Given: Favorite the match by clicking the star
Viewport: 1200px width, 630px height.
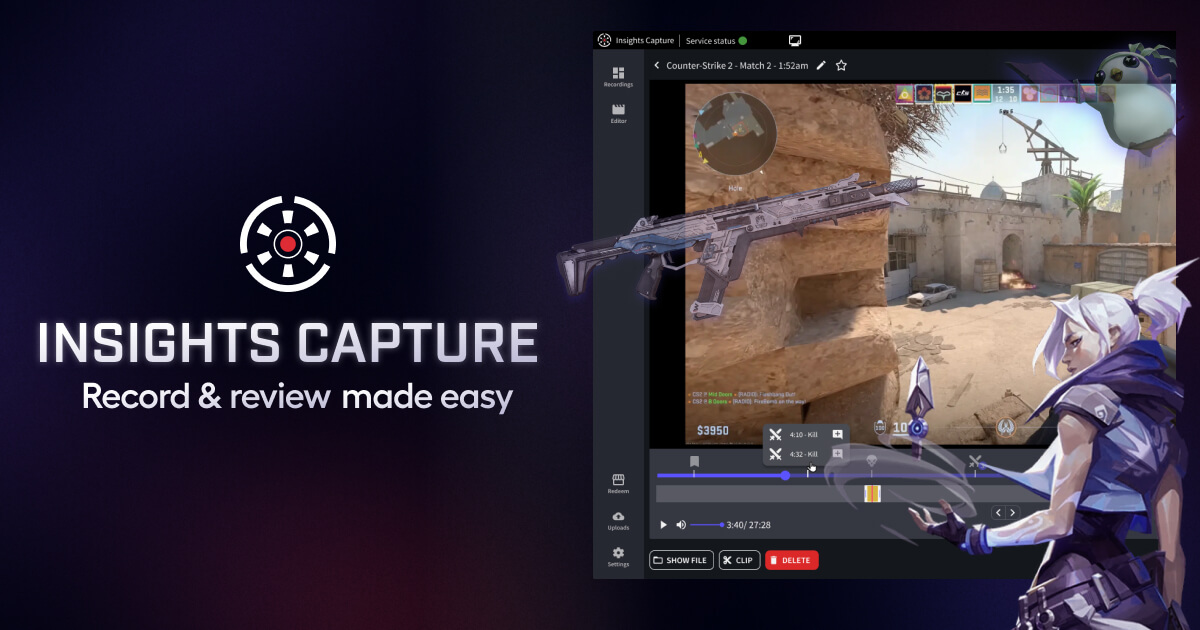Looking at the screenshot, I should 840,64.
